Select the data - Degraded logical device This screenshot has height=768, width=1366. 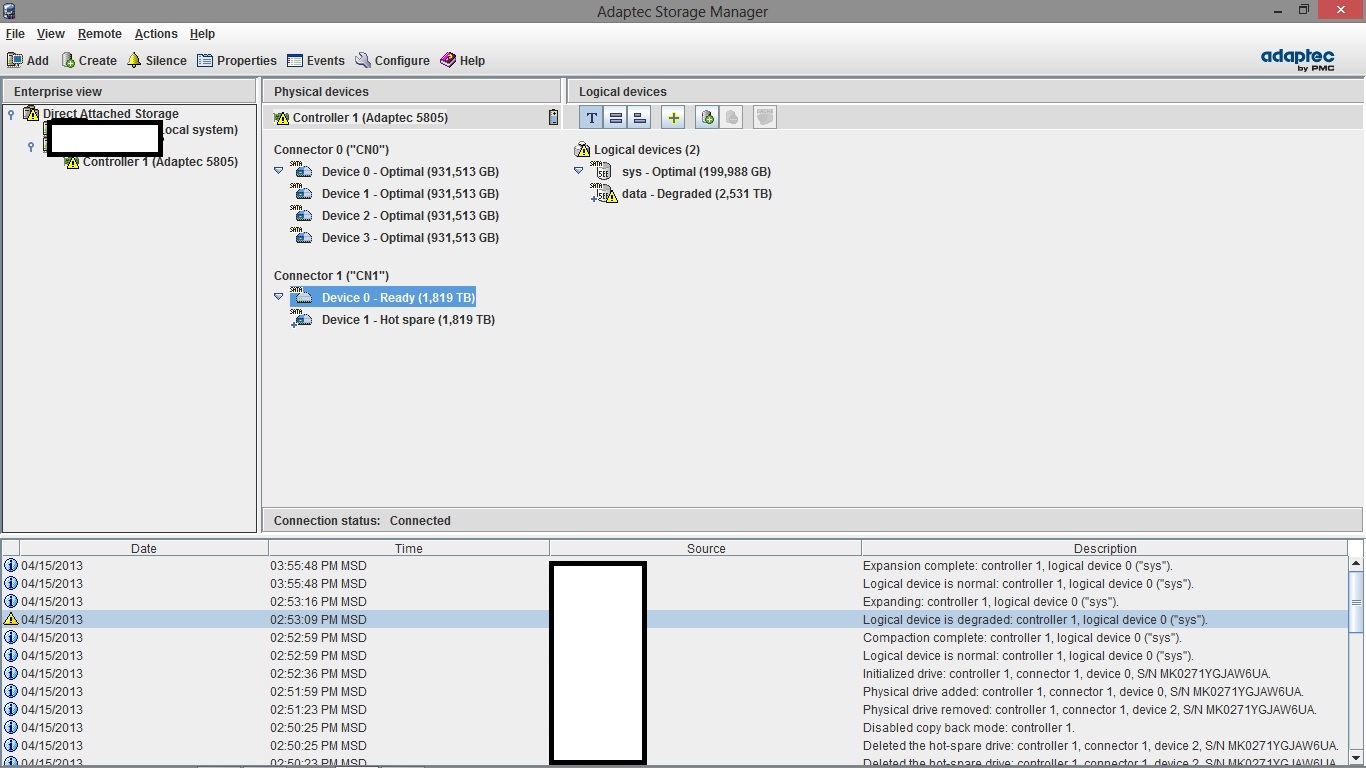point(696,194)
